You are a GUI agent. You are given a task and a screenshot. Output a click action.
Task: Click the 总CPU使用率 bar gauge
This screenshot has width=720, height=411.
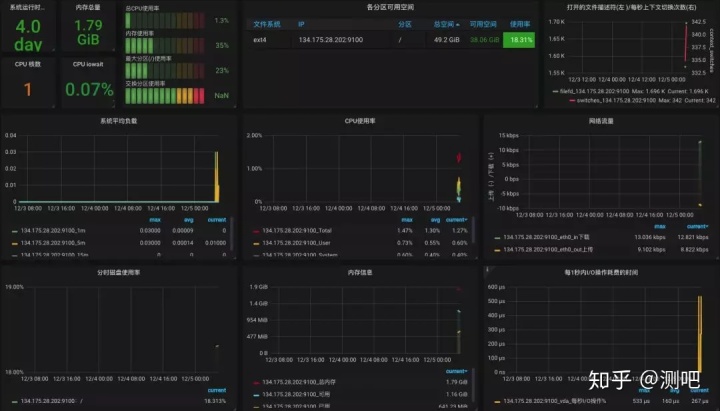coord(165,21)
